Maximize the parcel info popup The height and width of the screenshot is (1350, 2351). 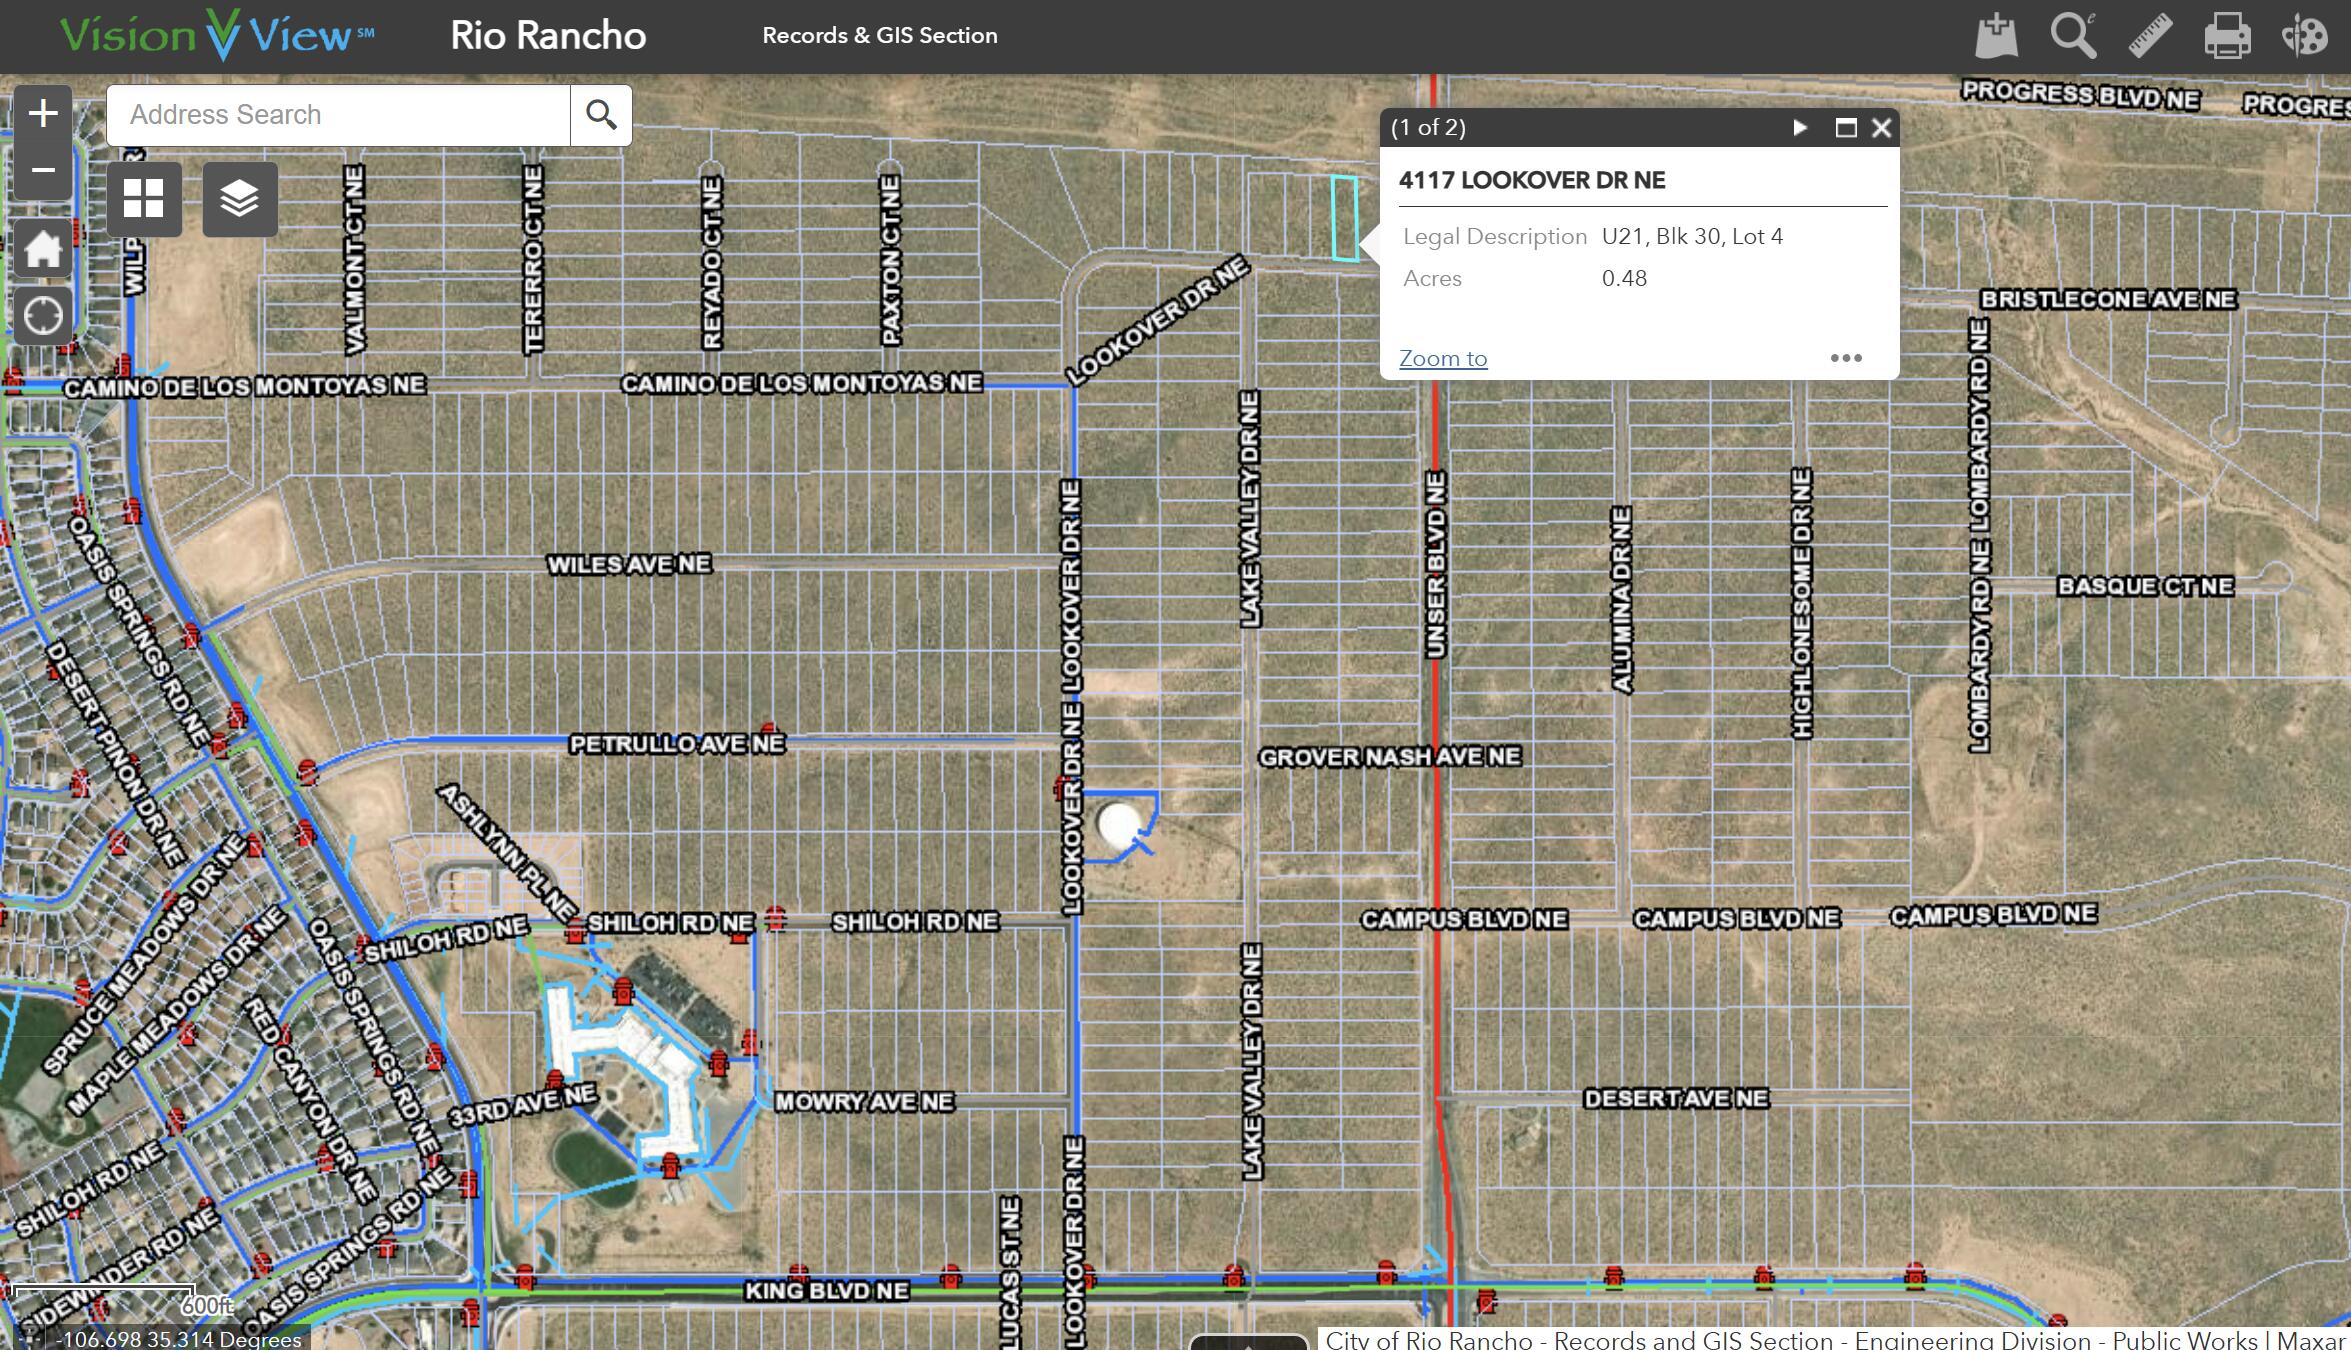pyautogui.click(x=1846, y=128)
